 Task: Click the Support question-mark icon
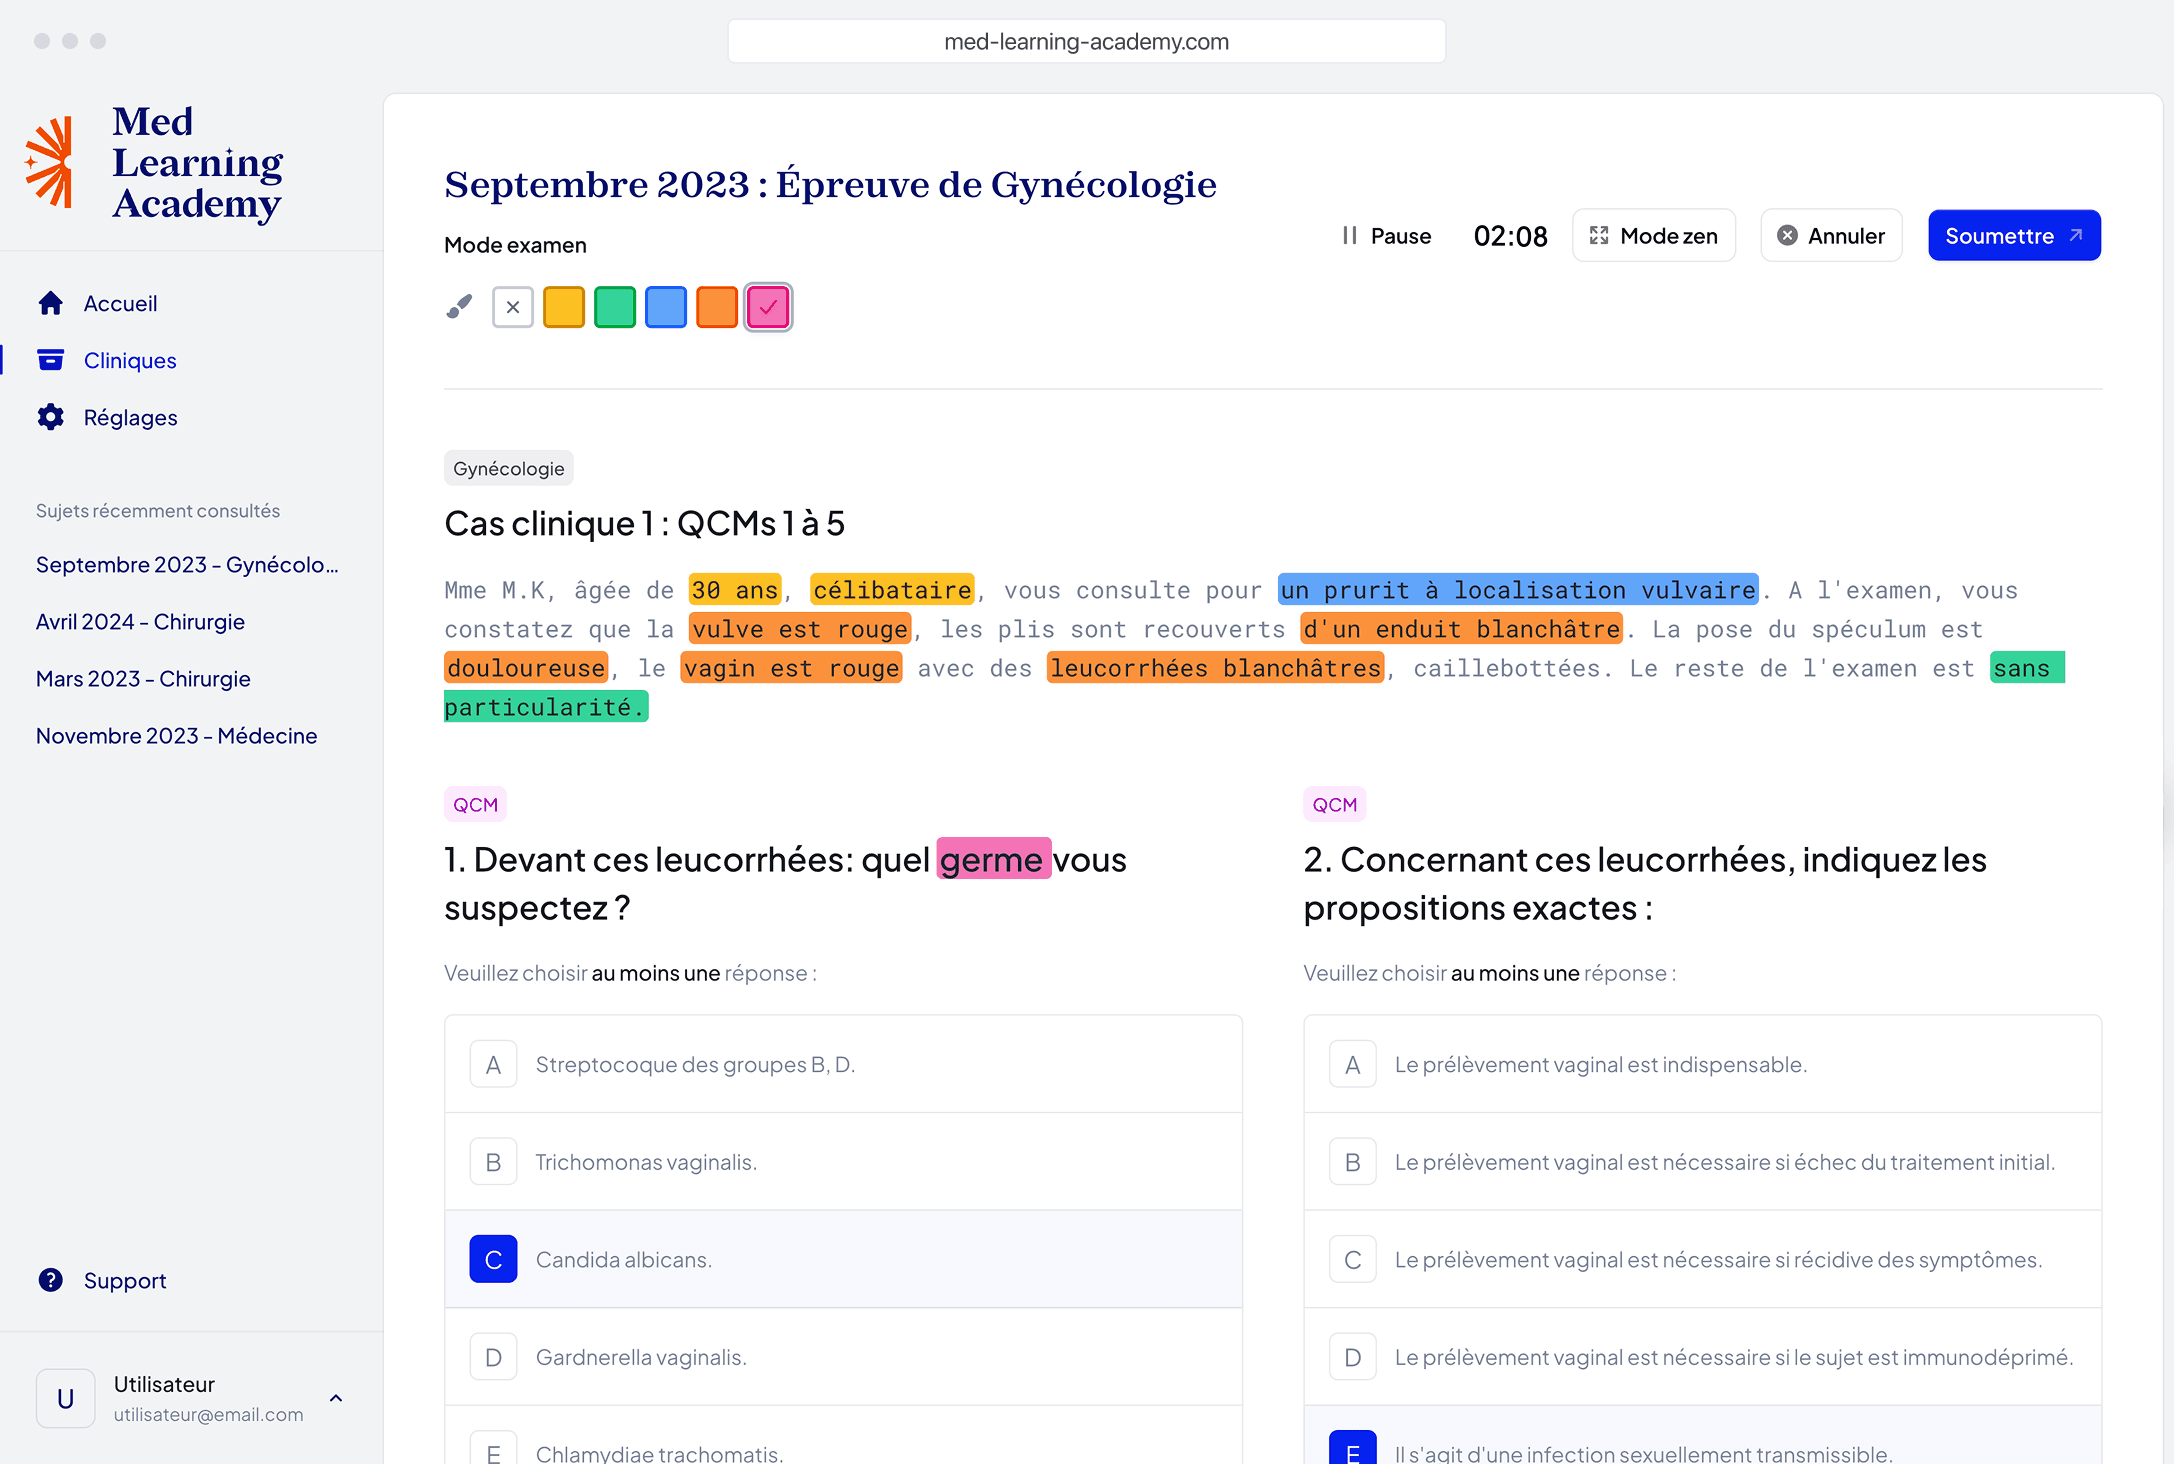[50, 1280]
